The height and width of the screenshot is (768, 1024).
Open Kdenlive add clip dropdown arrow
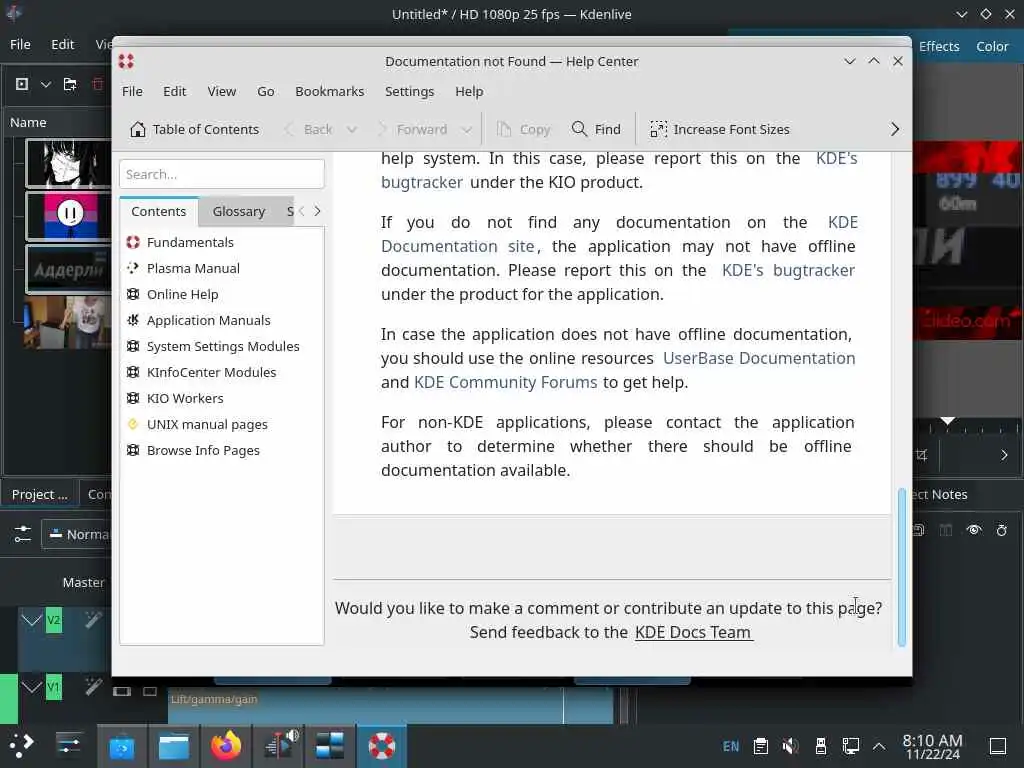46,84
